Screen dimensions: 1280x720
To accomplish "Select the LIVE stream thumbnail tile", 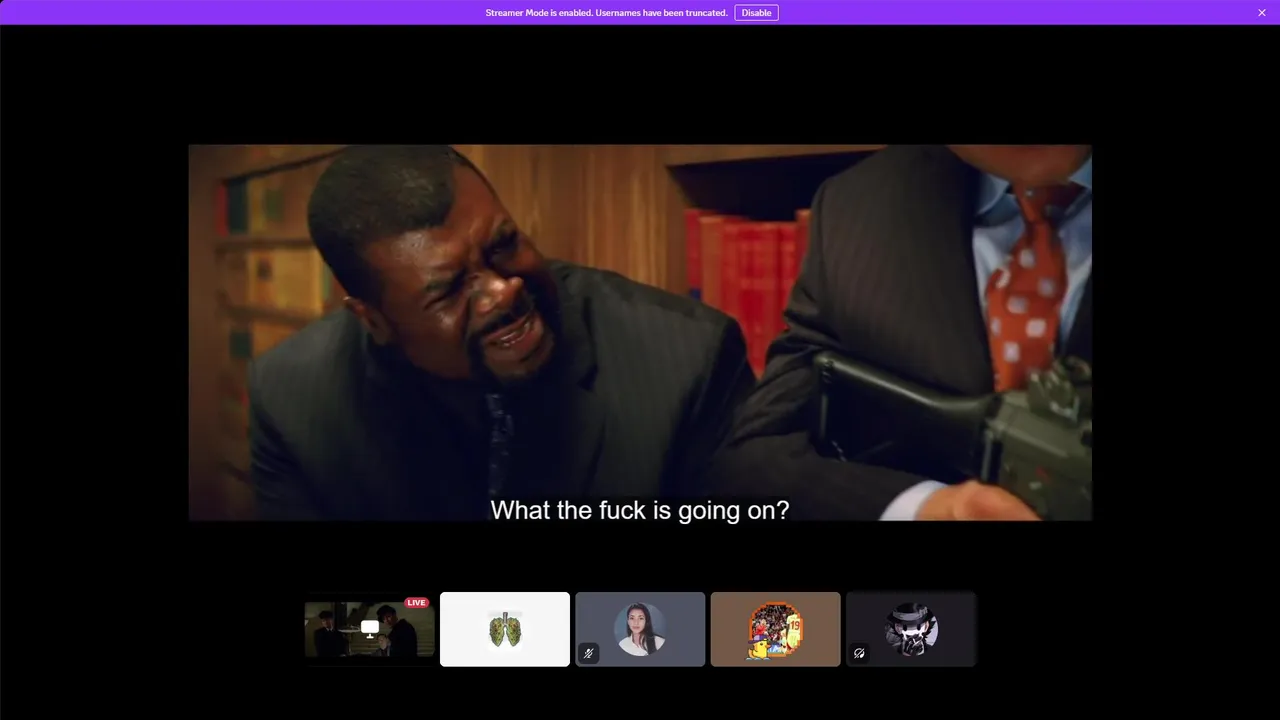I will click(x=370, y=629).
